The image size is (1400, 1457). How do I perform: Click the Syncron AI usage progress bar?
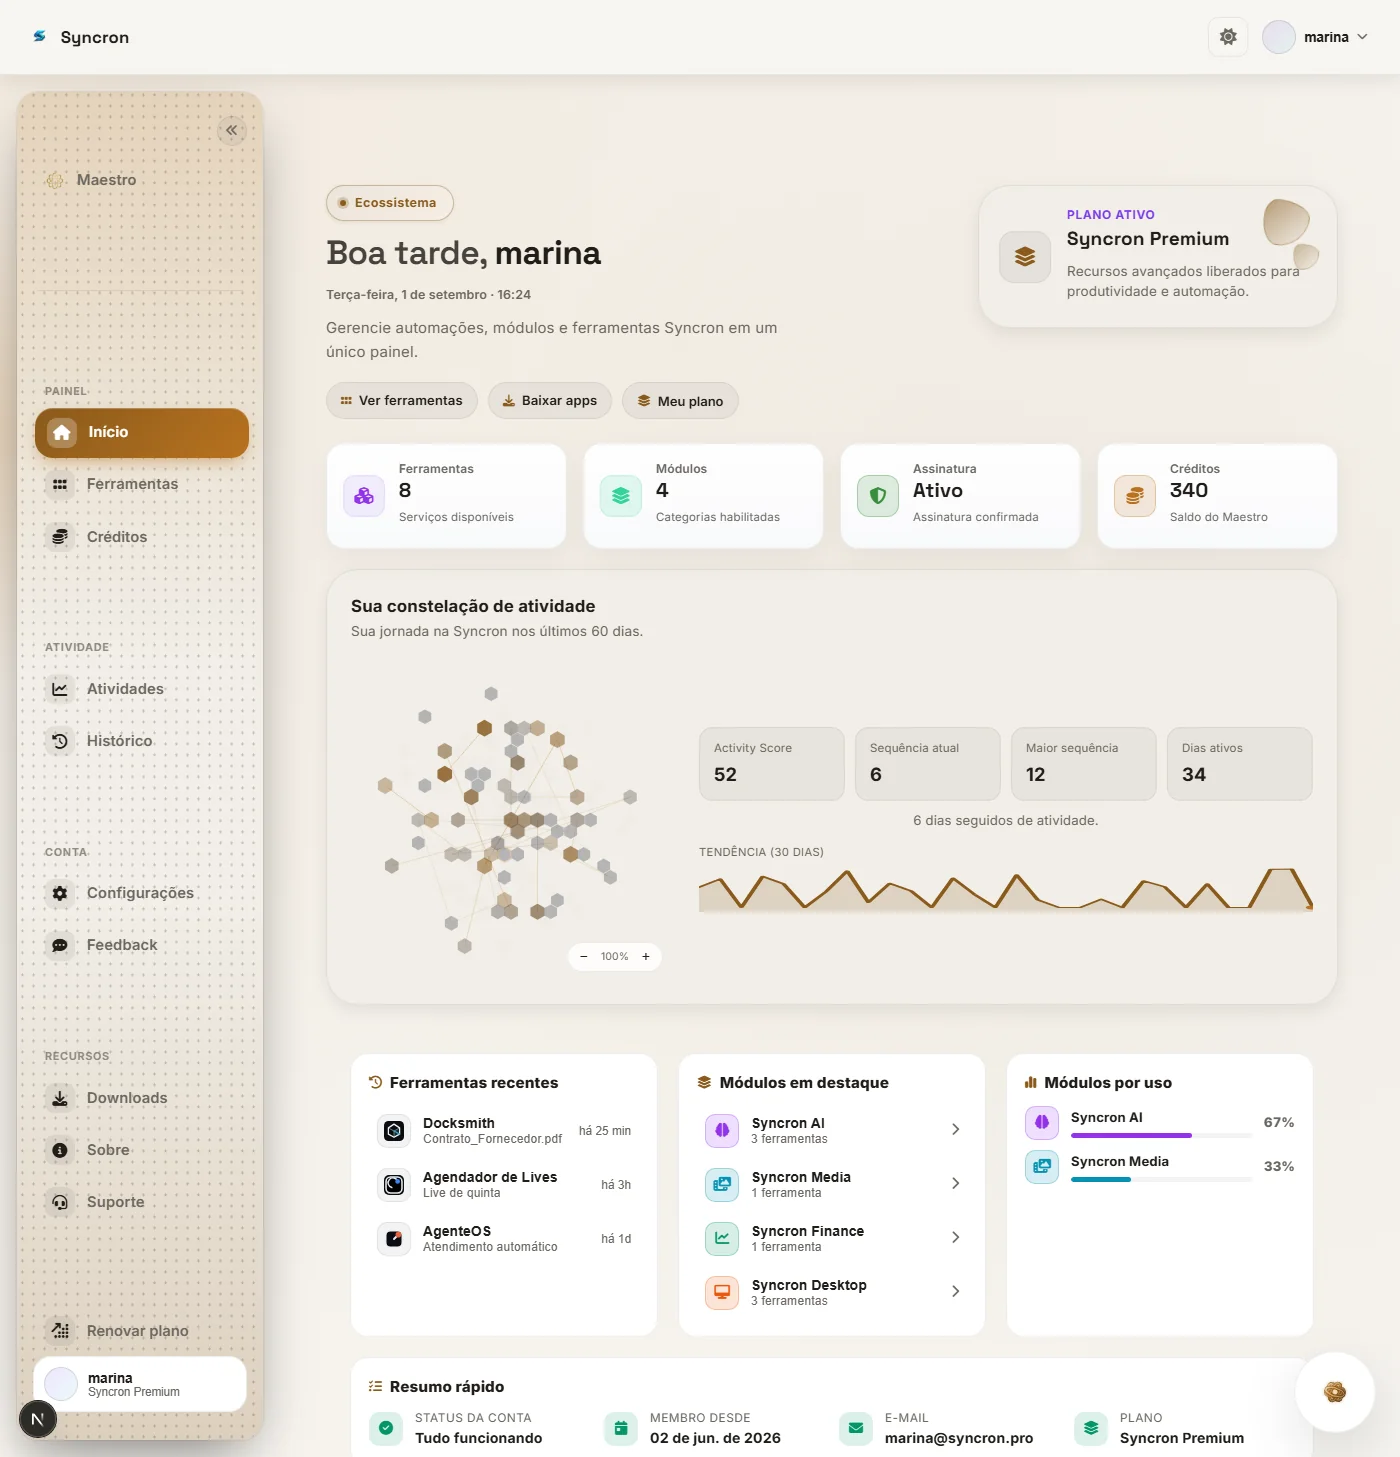pos(1161,1136)
